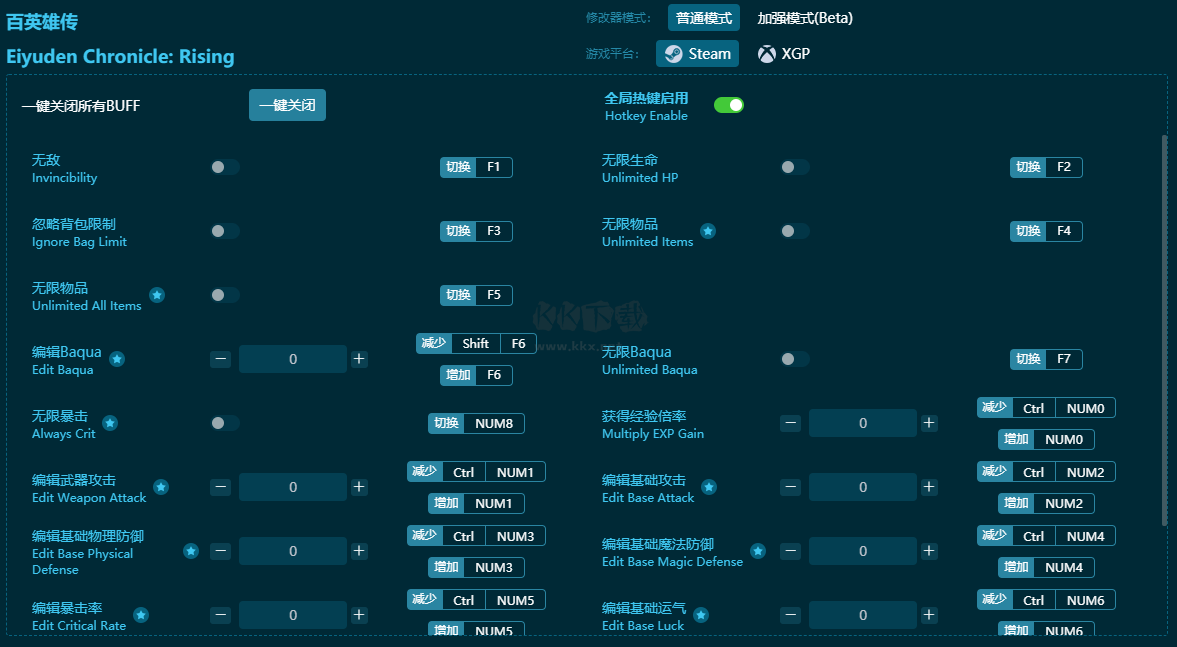
Task: Click the 切换 F7 hotkey button
Action: [1046, 359]
